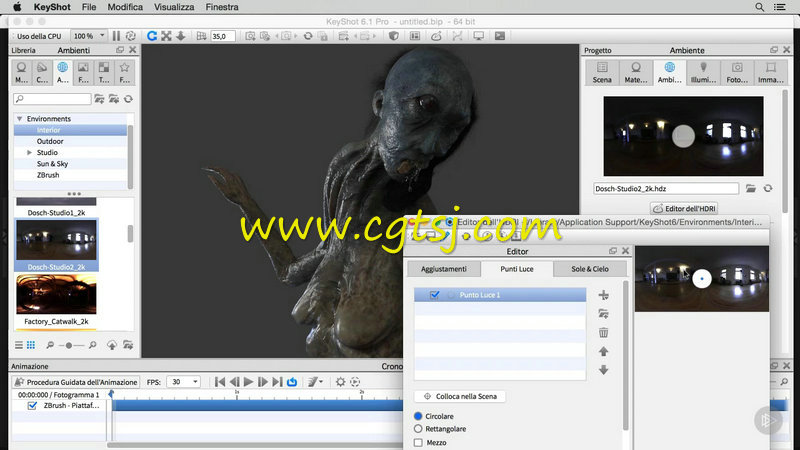
Task: Click the blue timeline playhead marker
Action: (x=111, y=394)
